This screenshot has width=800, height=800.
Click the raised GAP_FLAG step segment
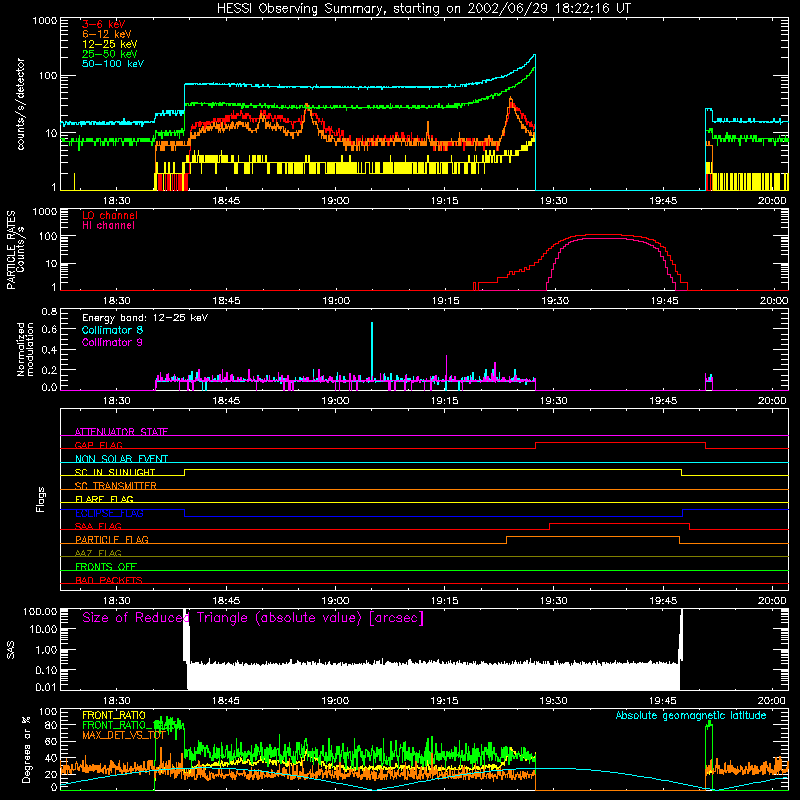[x=620, y=443]
